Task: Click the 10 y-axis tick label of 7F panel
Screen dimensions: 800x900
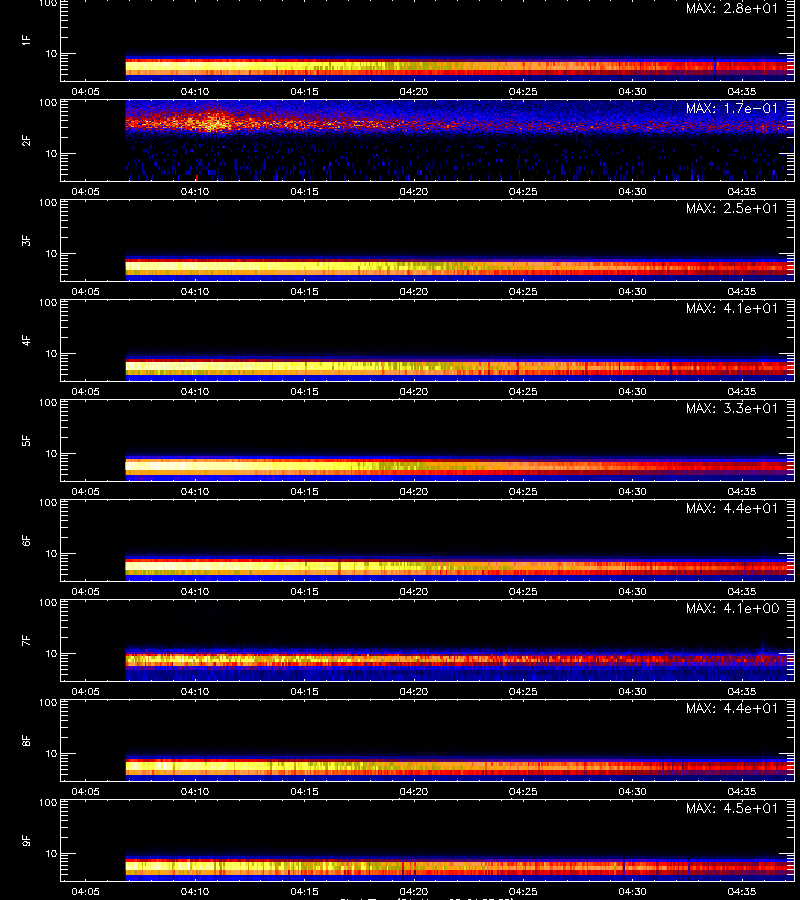Action: point(52,653)
